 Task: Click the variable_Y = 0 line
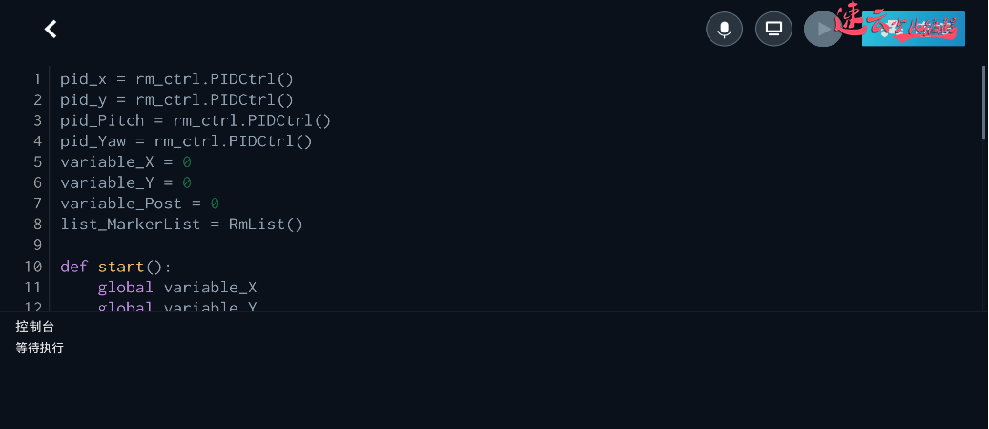pyautogui.click(x=125, y=183)
